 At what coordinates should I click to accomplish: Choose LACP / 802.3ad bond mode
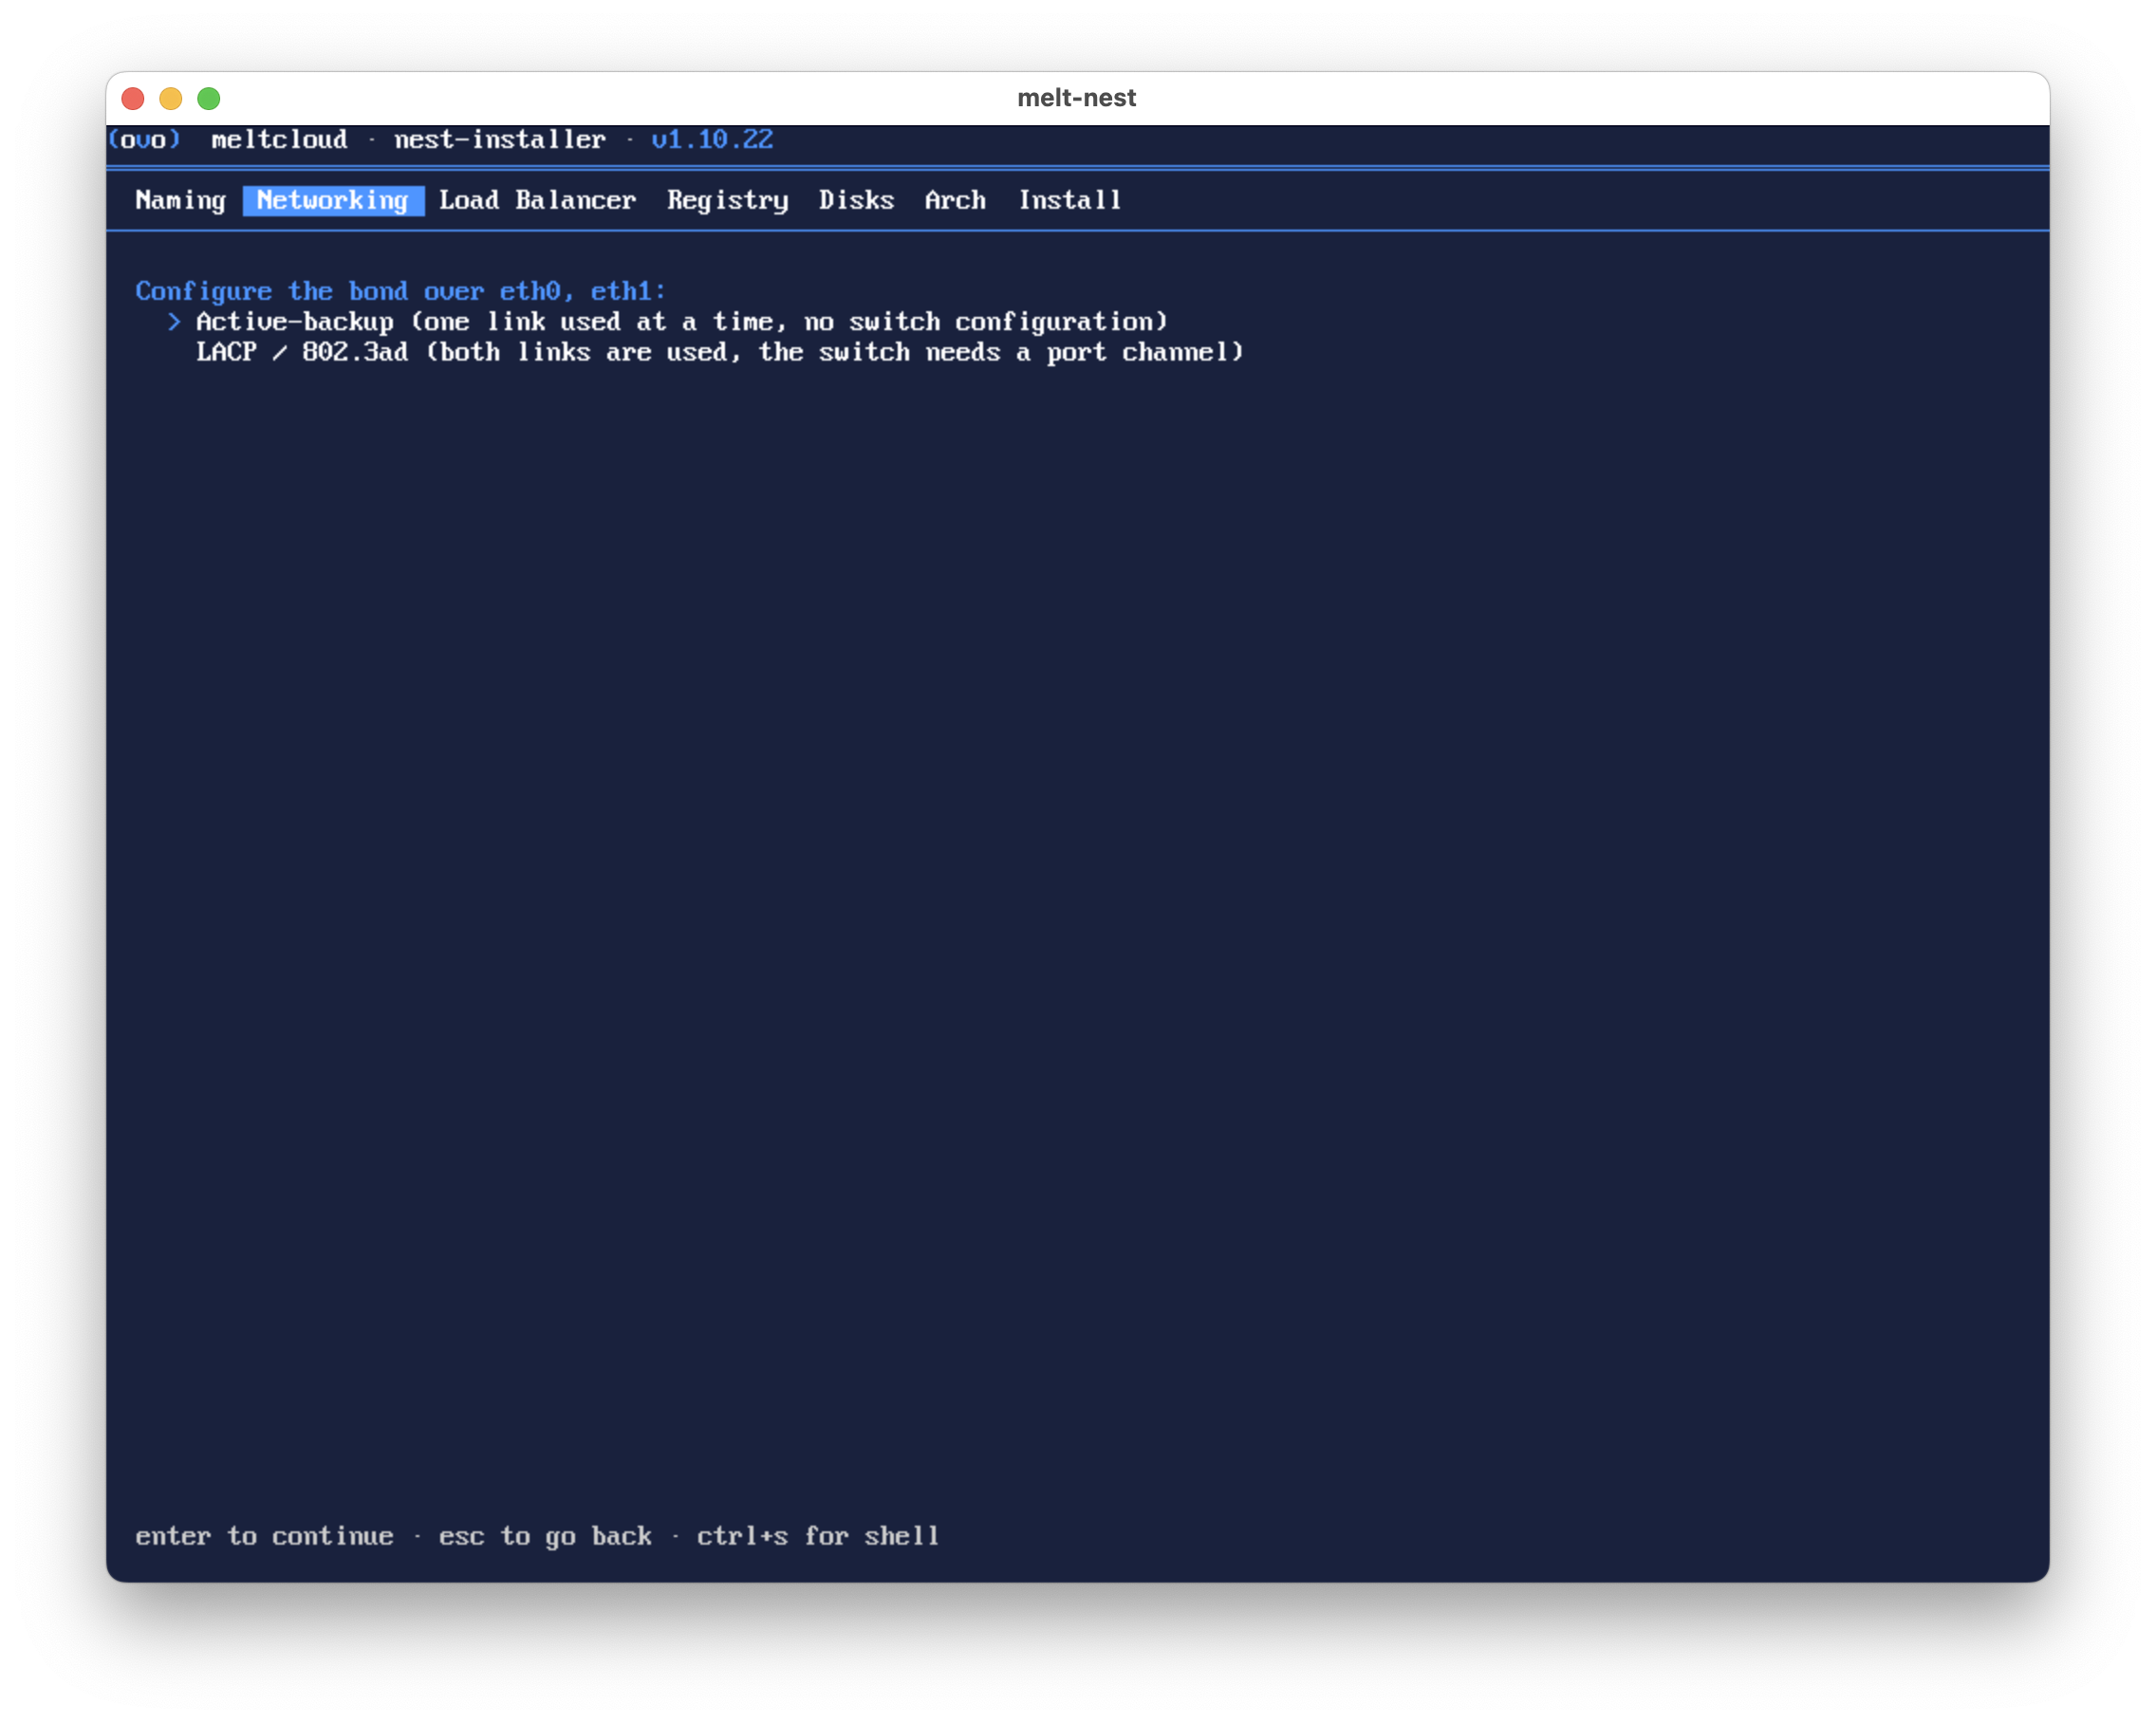pyautogui.click(x=719, y=352)
